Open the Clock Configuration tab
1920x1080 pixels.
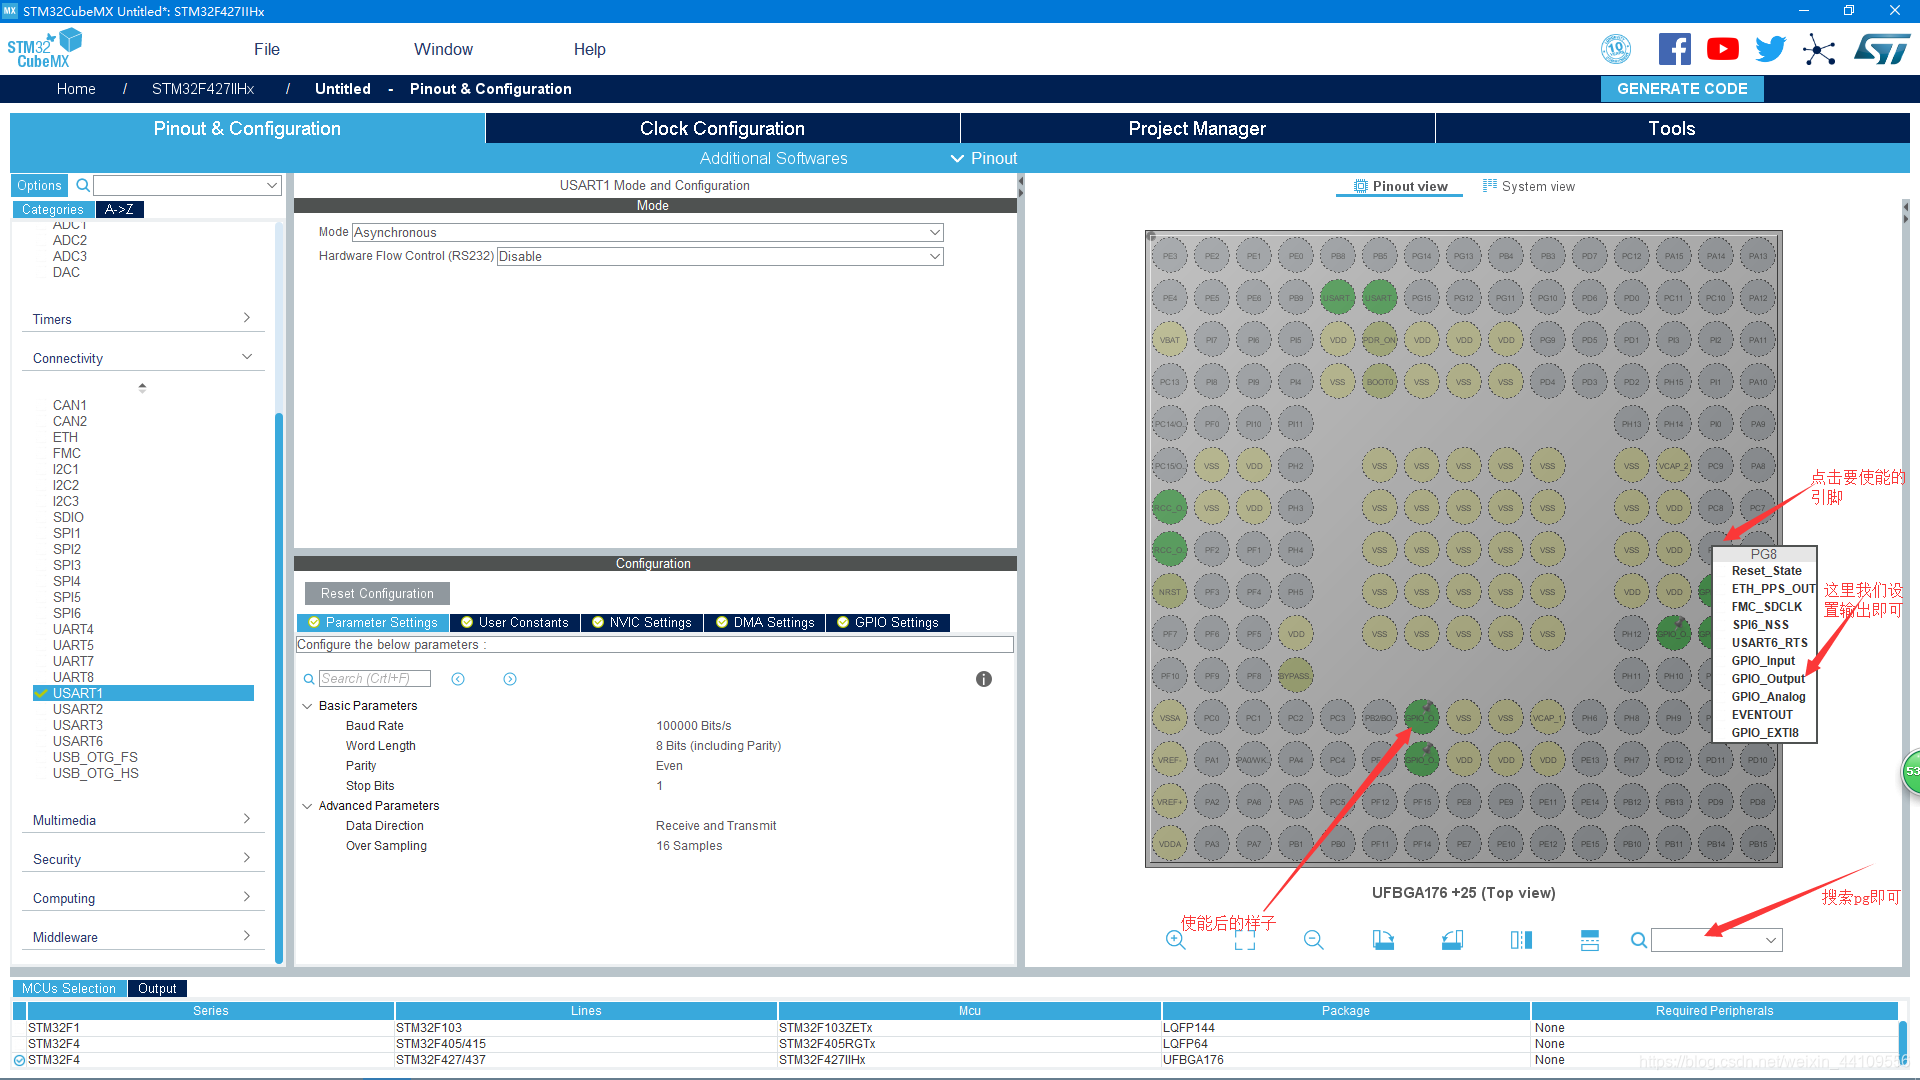click(722, 128)
